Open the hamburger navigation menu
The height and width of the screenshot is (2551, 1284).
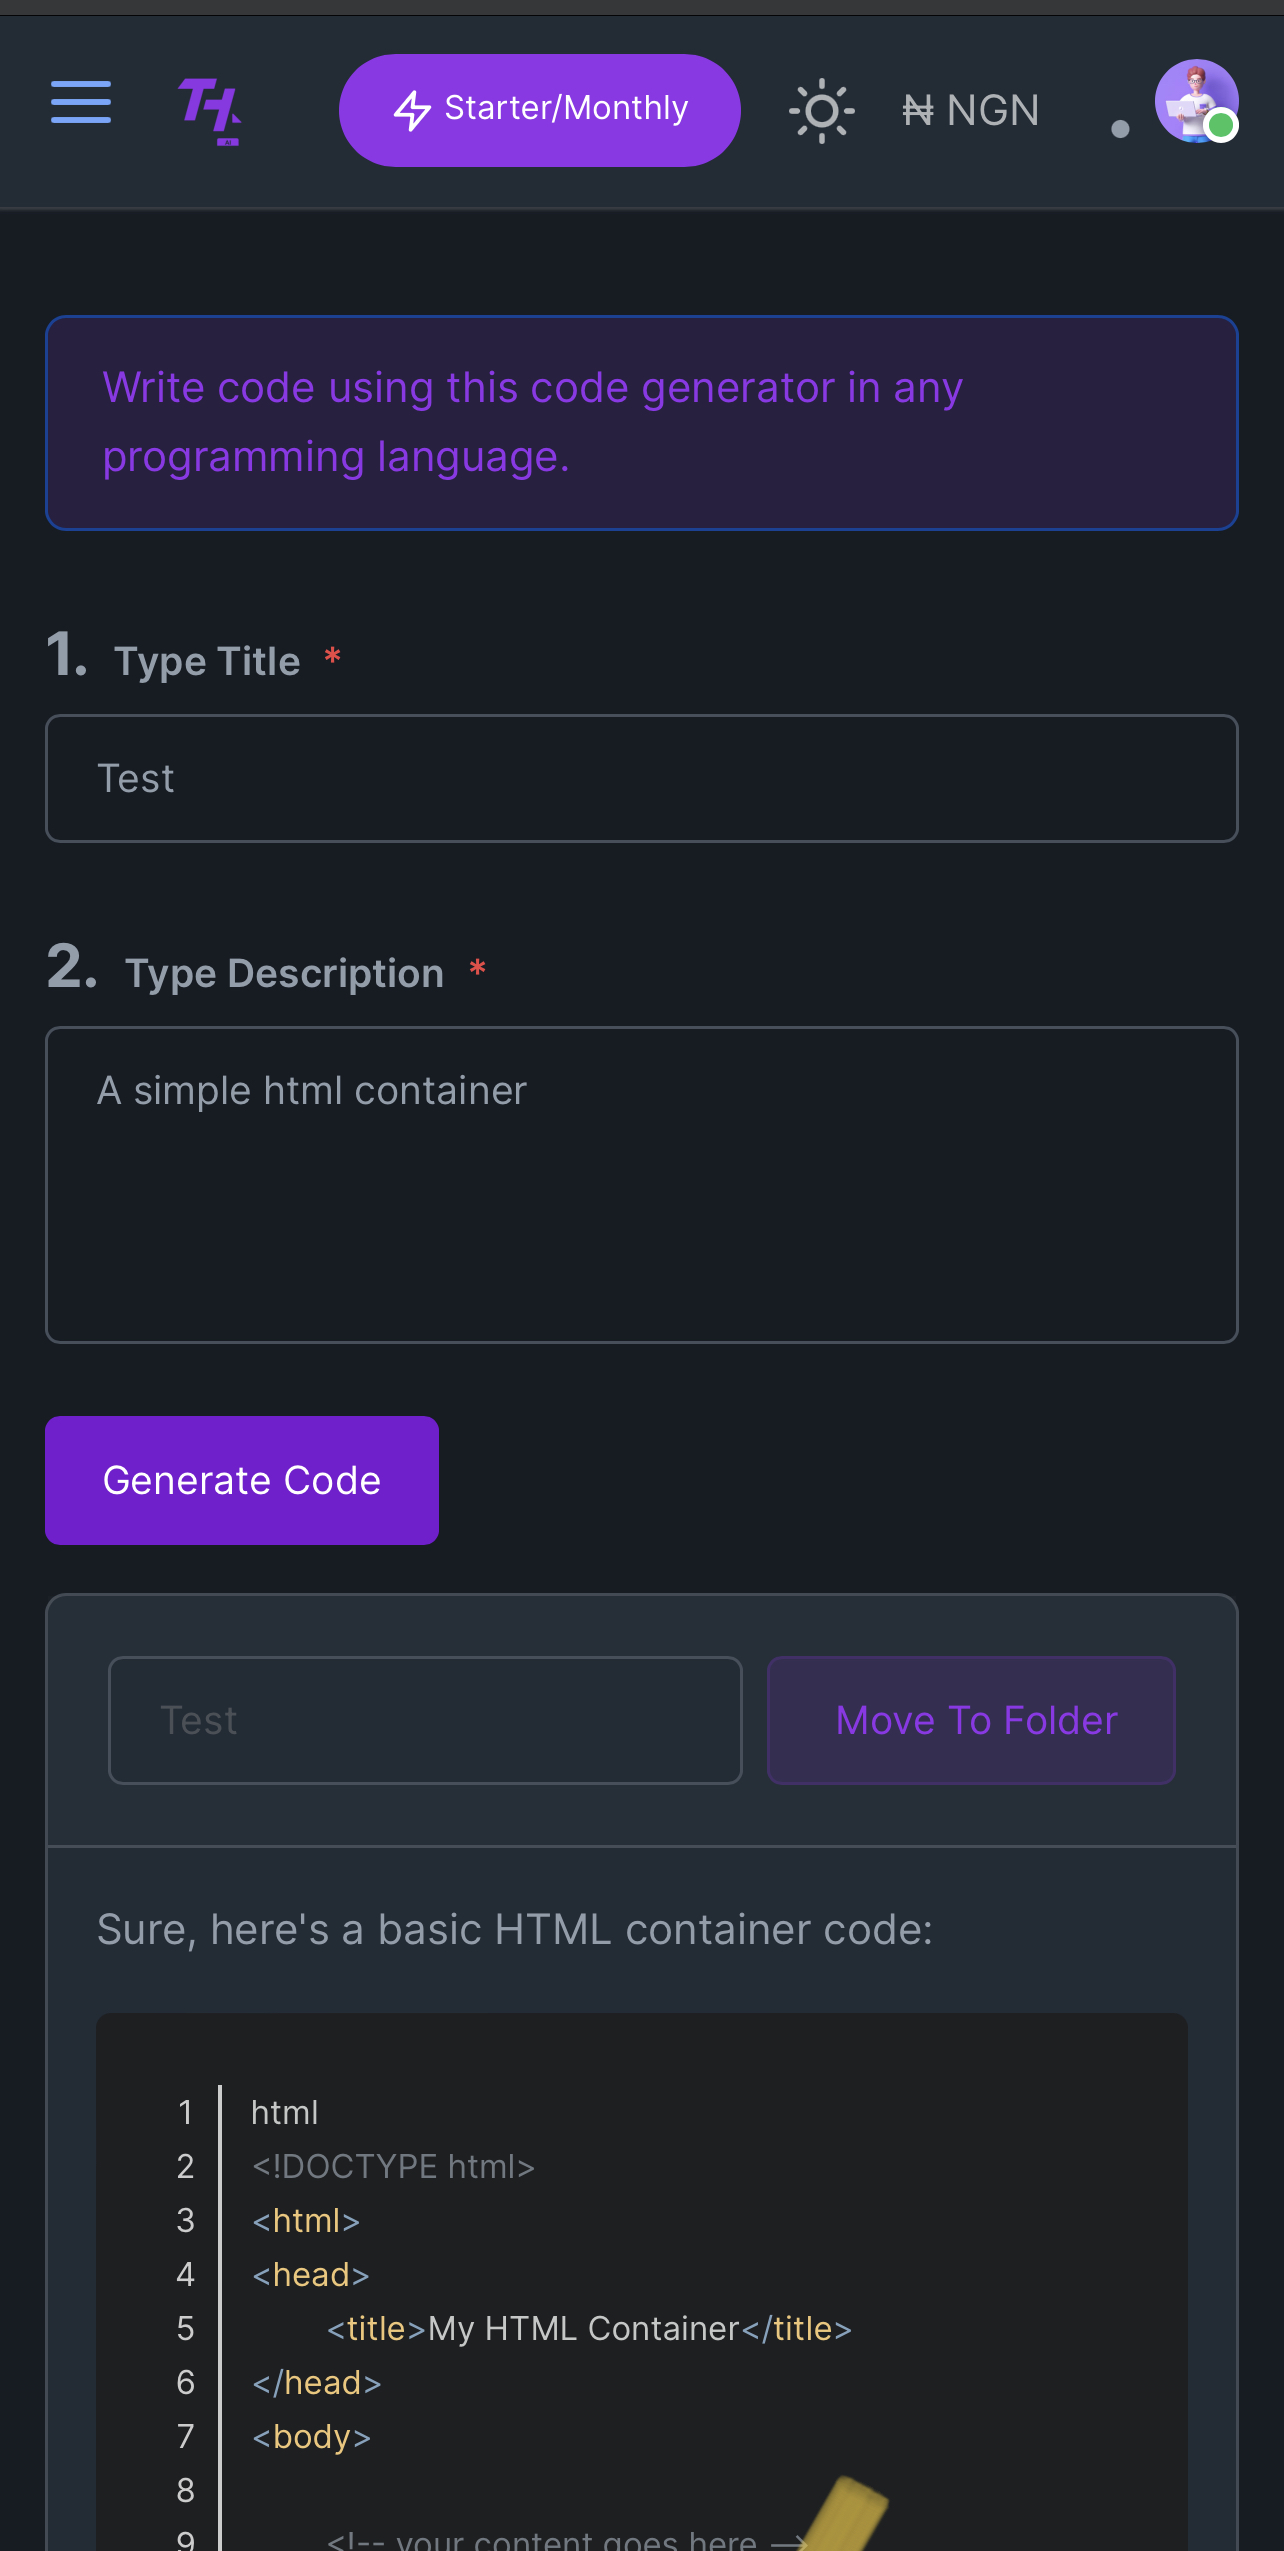[81, 103]
